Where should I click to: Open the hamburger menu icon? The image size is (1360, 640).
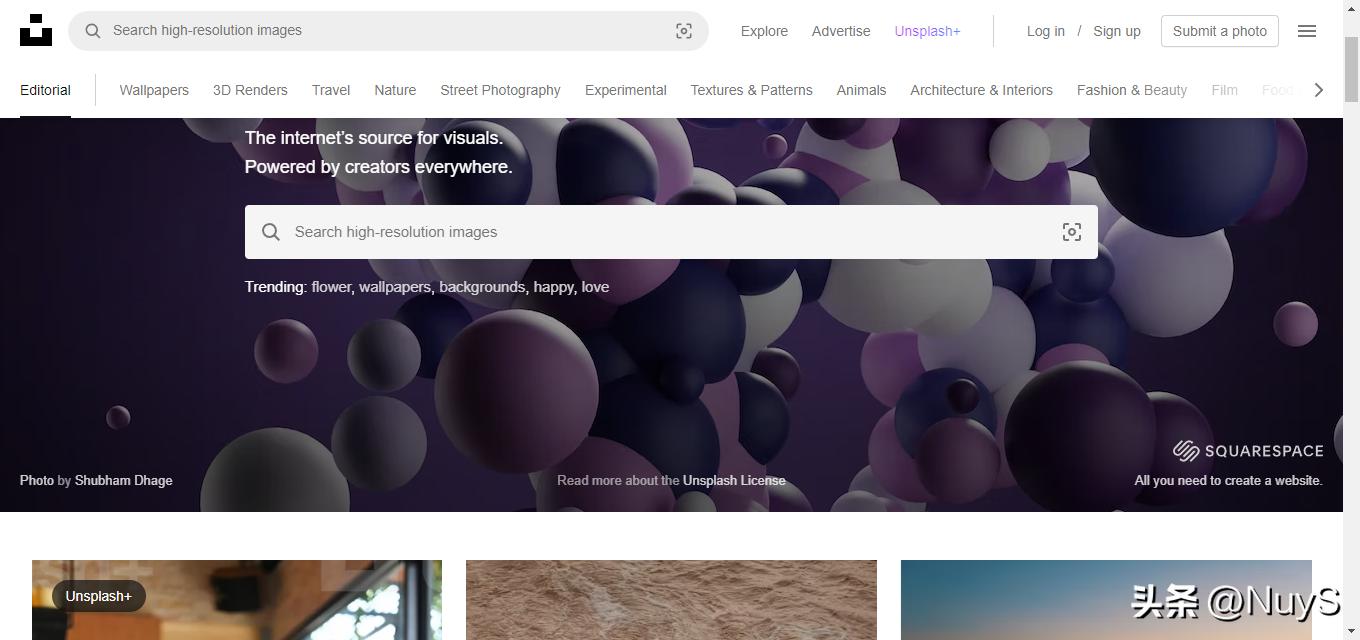1307,31
